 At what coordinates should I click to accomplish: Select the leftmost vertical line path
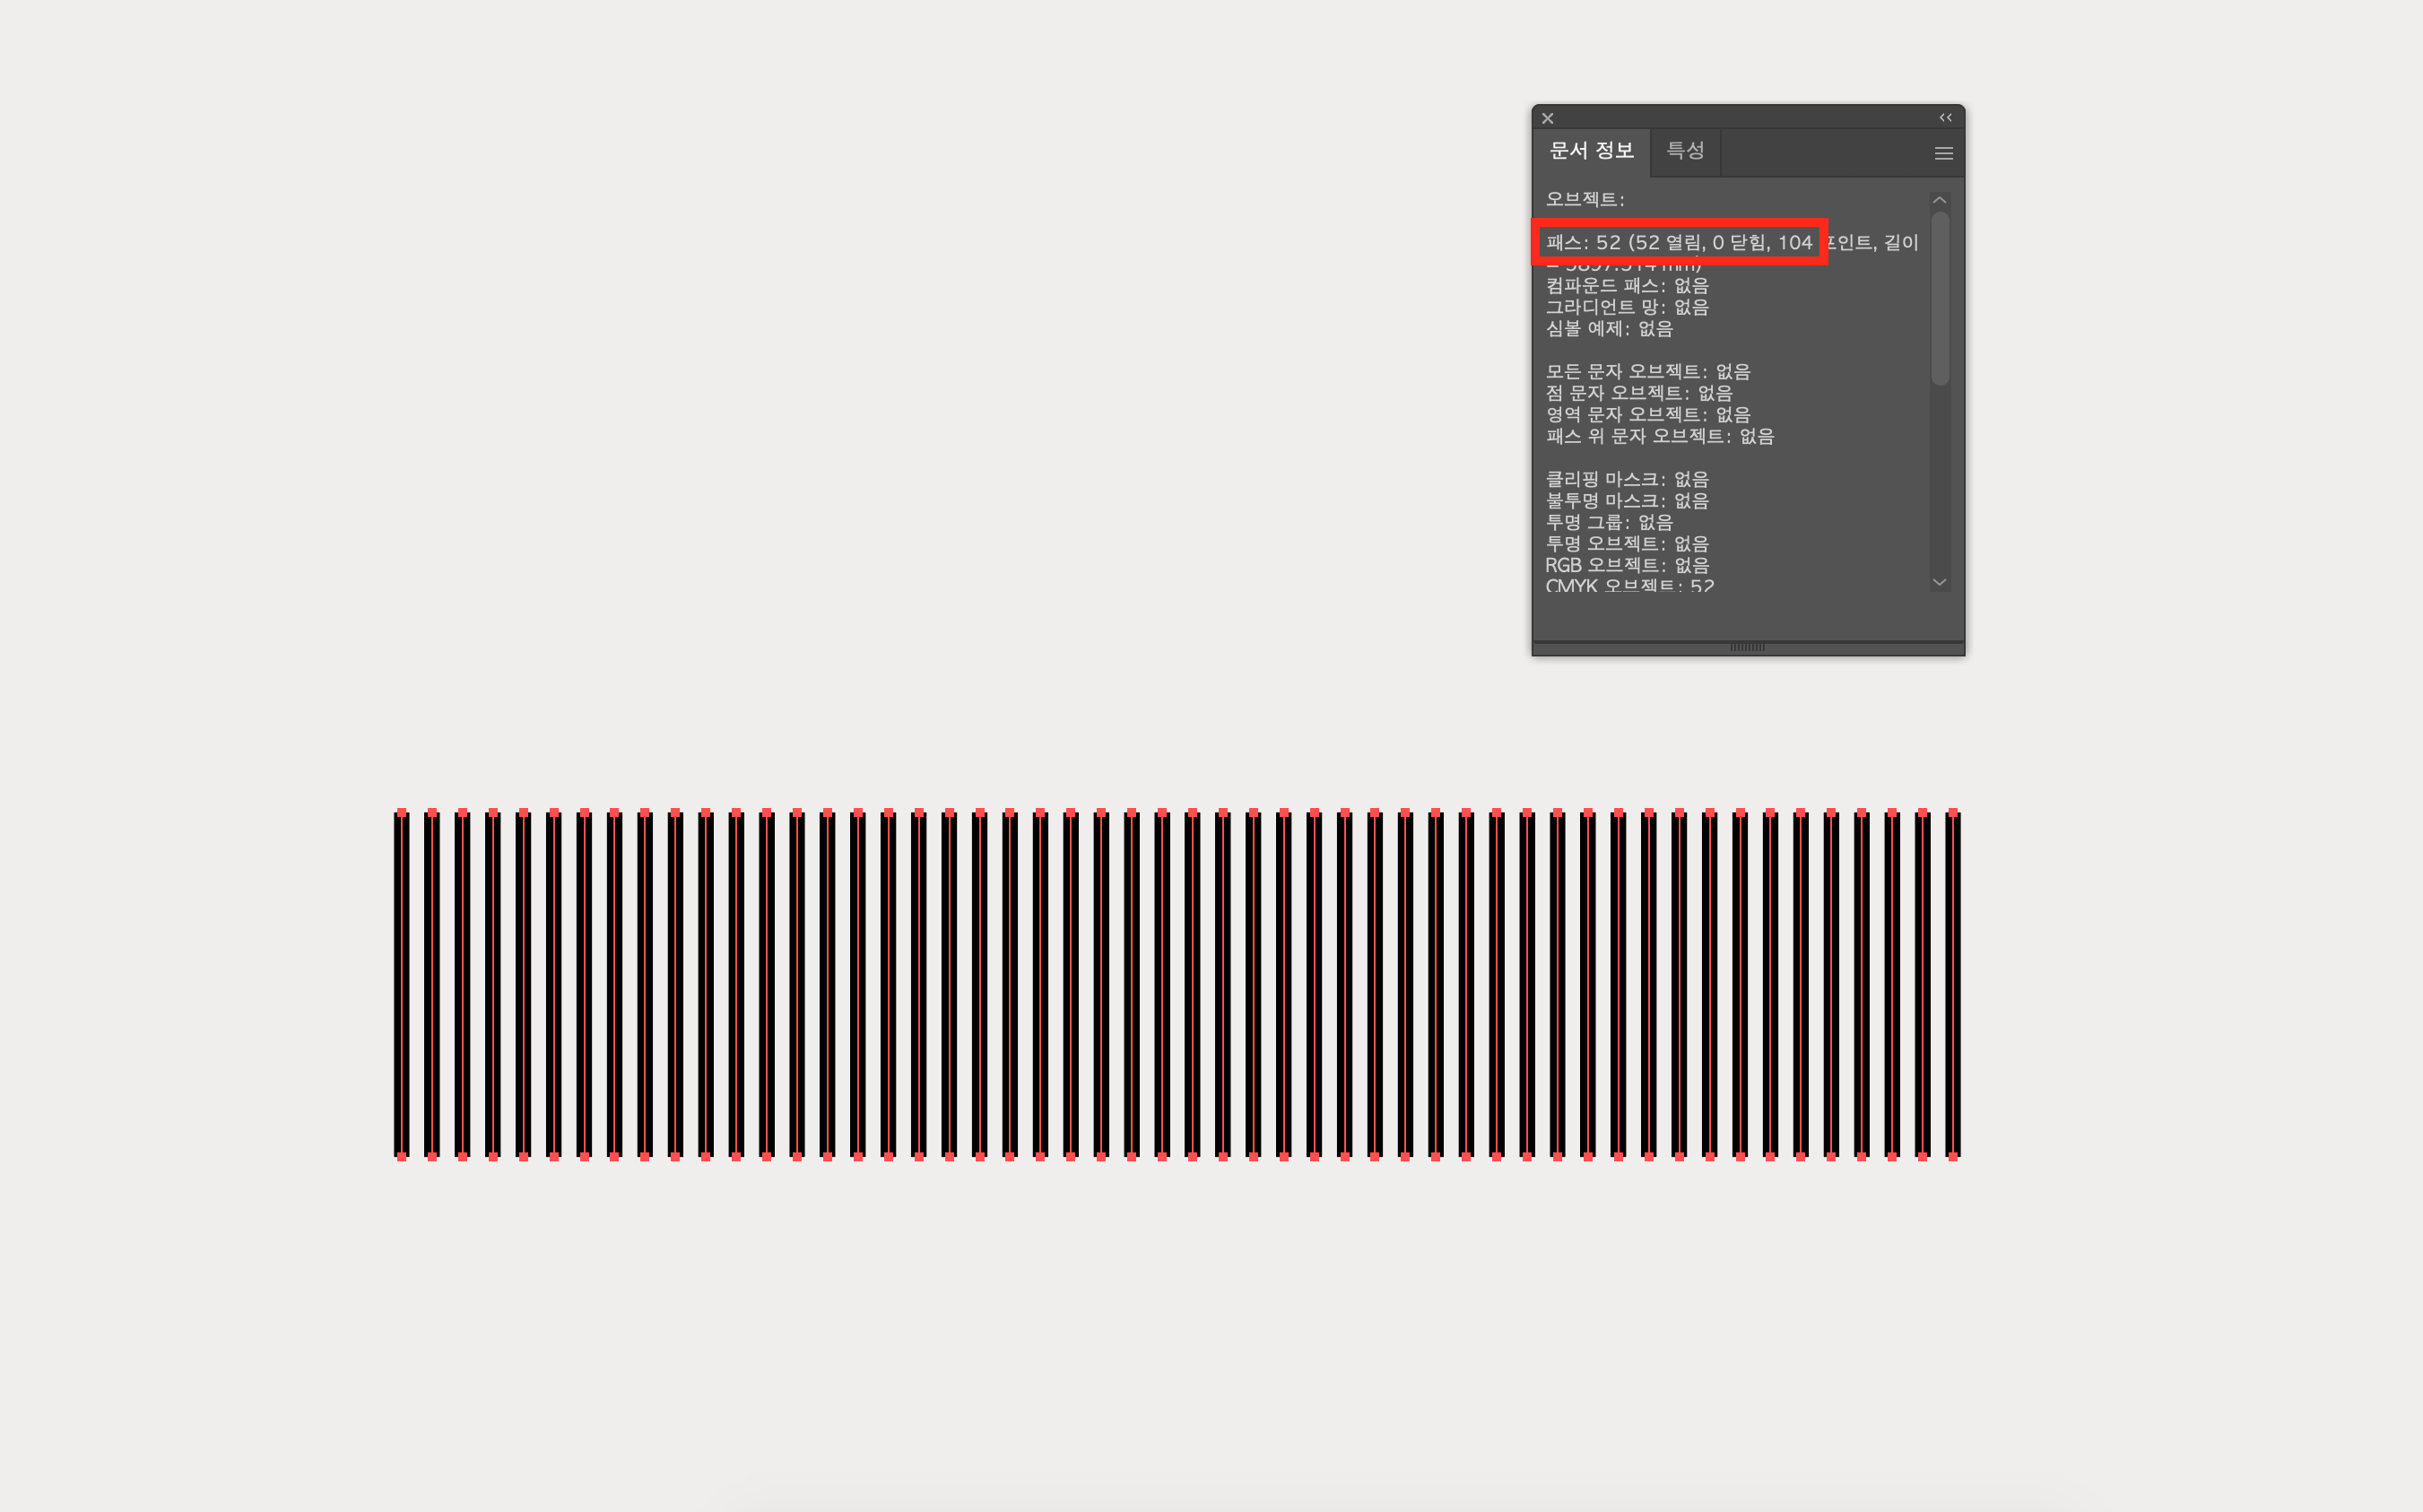pos(402,985)
